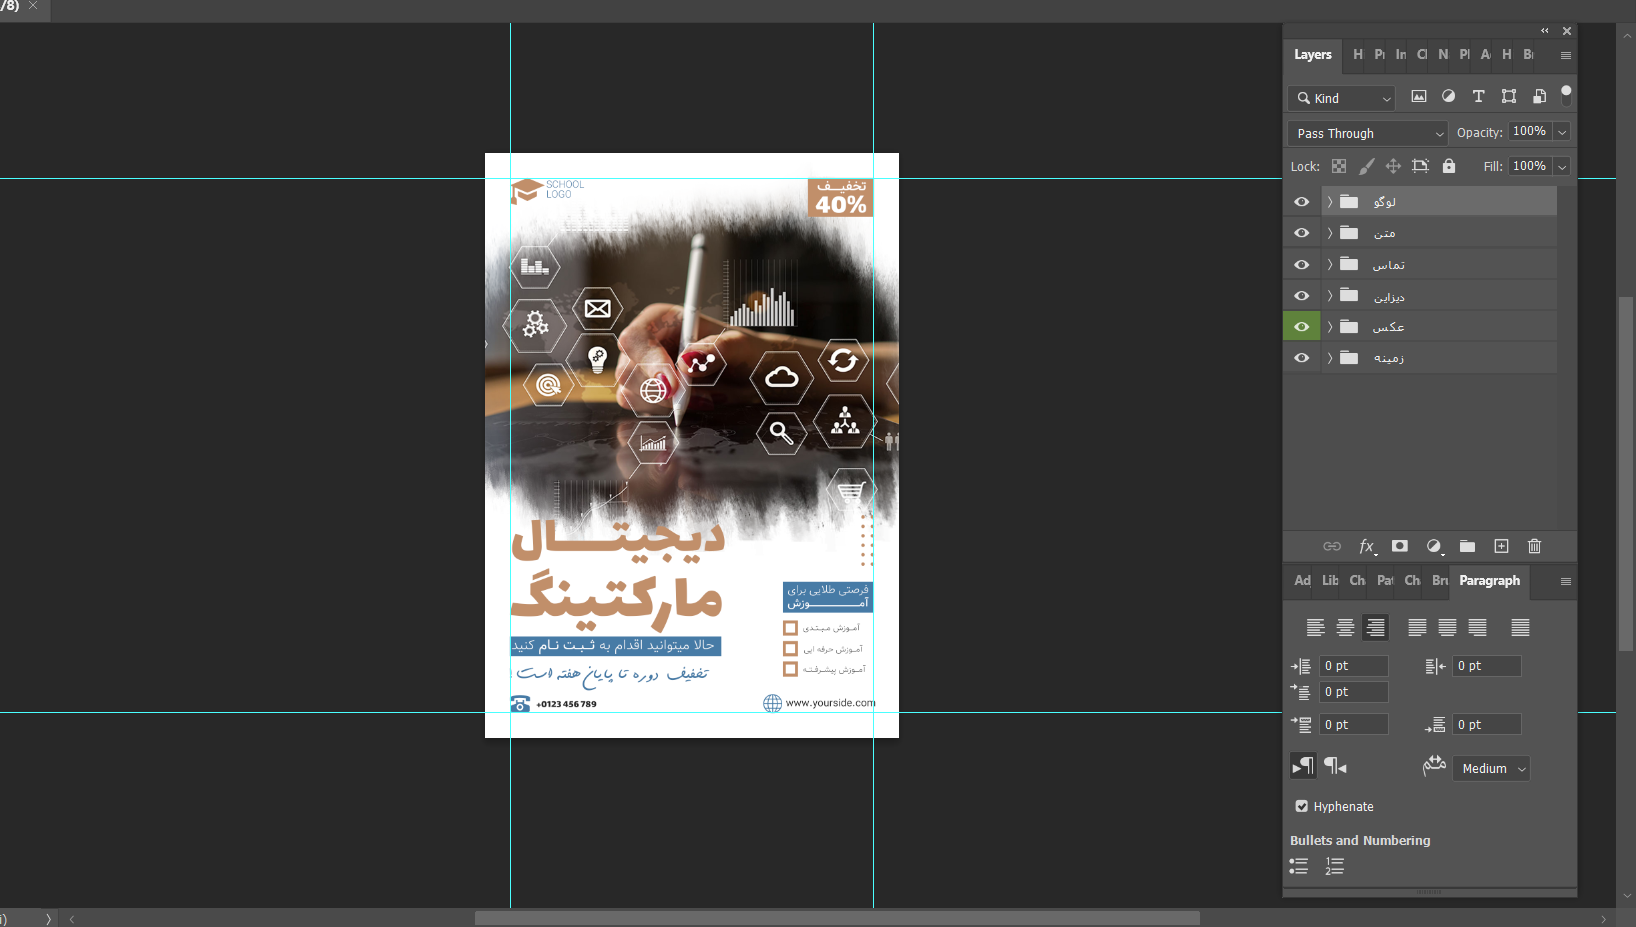This screenshot has width=1636, height=927.
Task: Filter layers for shape layers
Action: (x=1509, y=96)
